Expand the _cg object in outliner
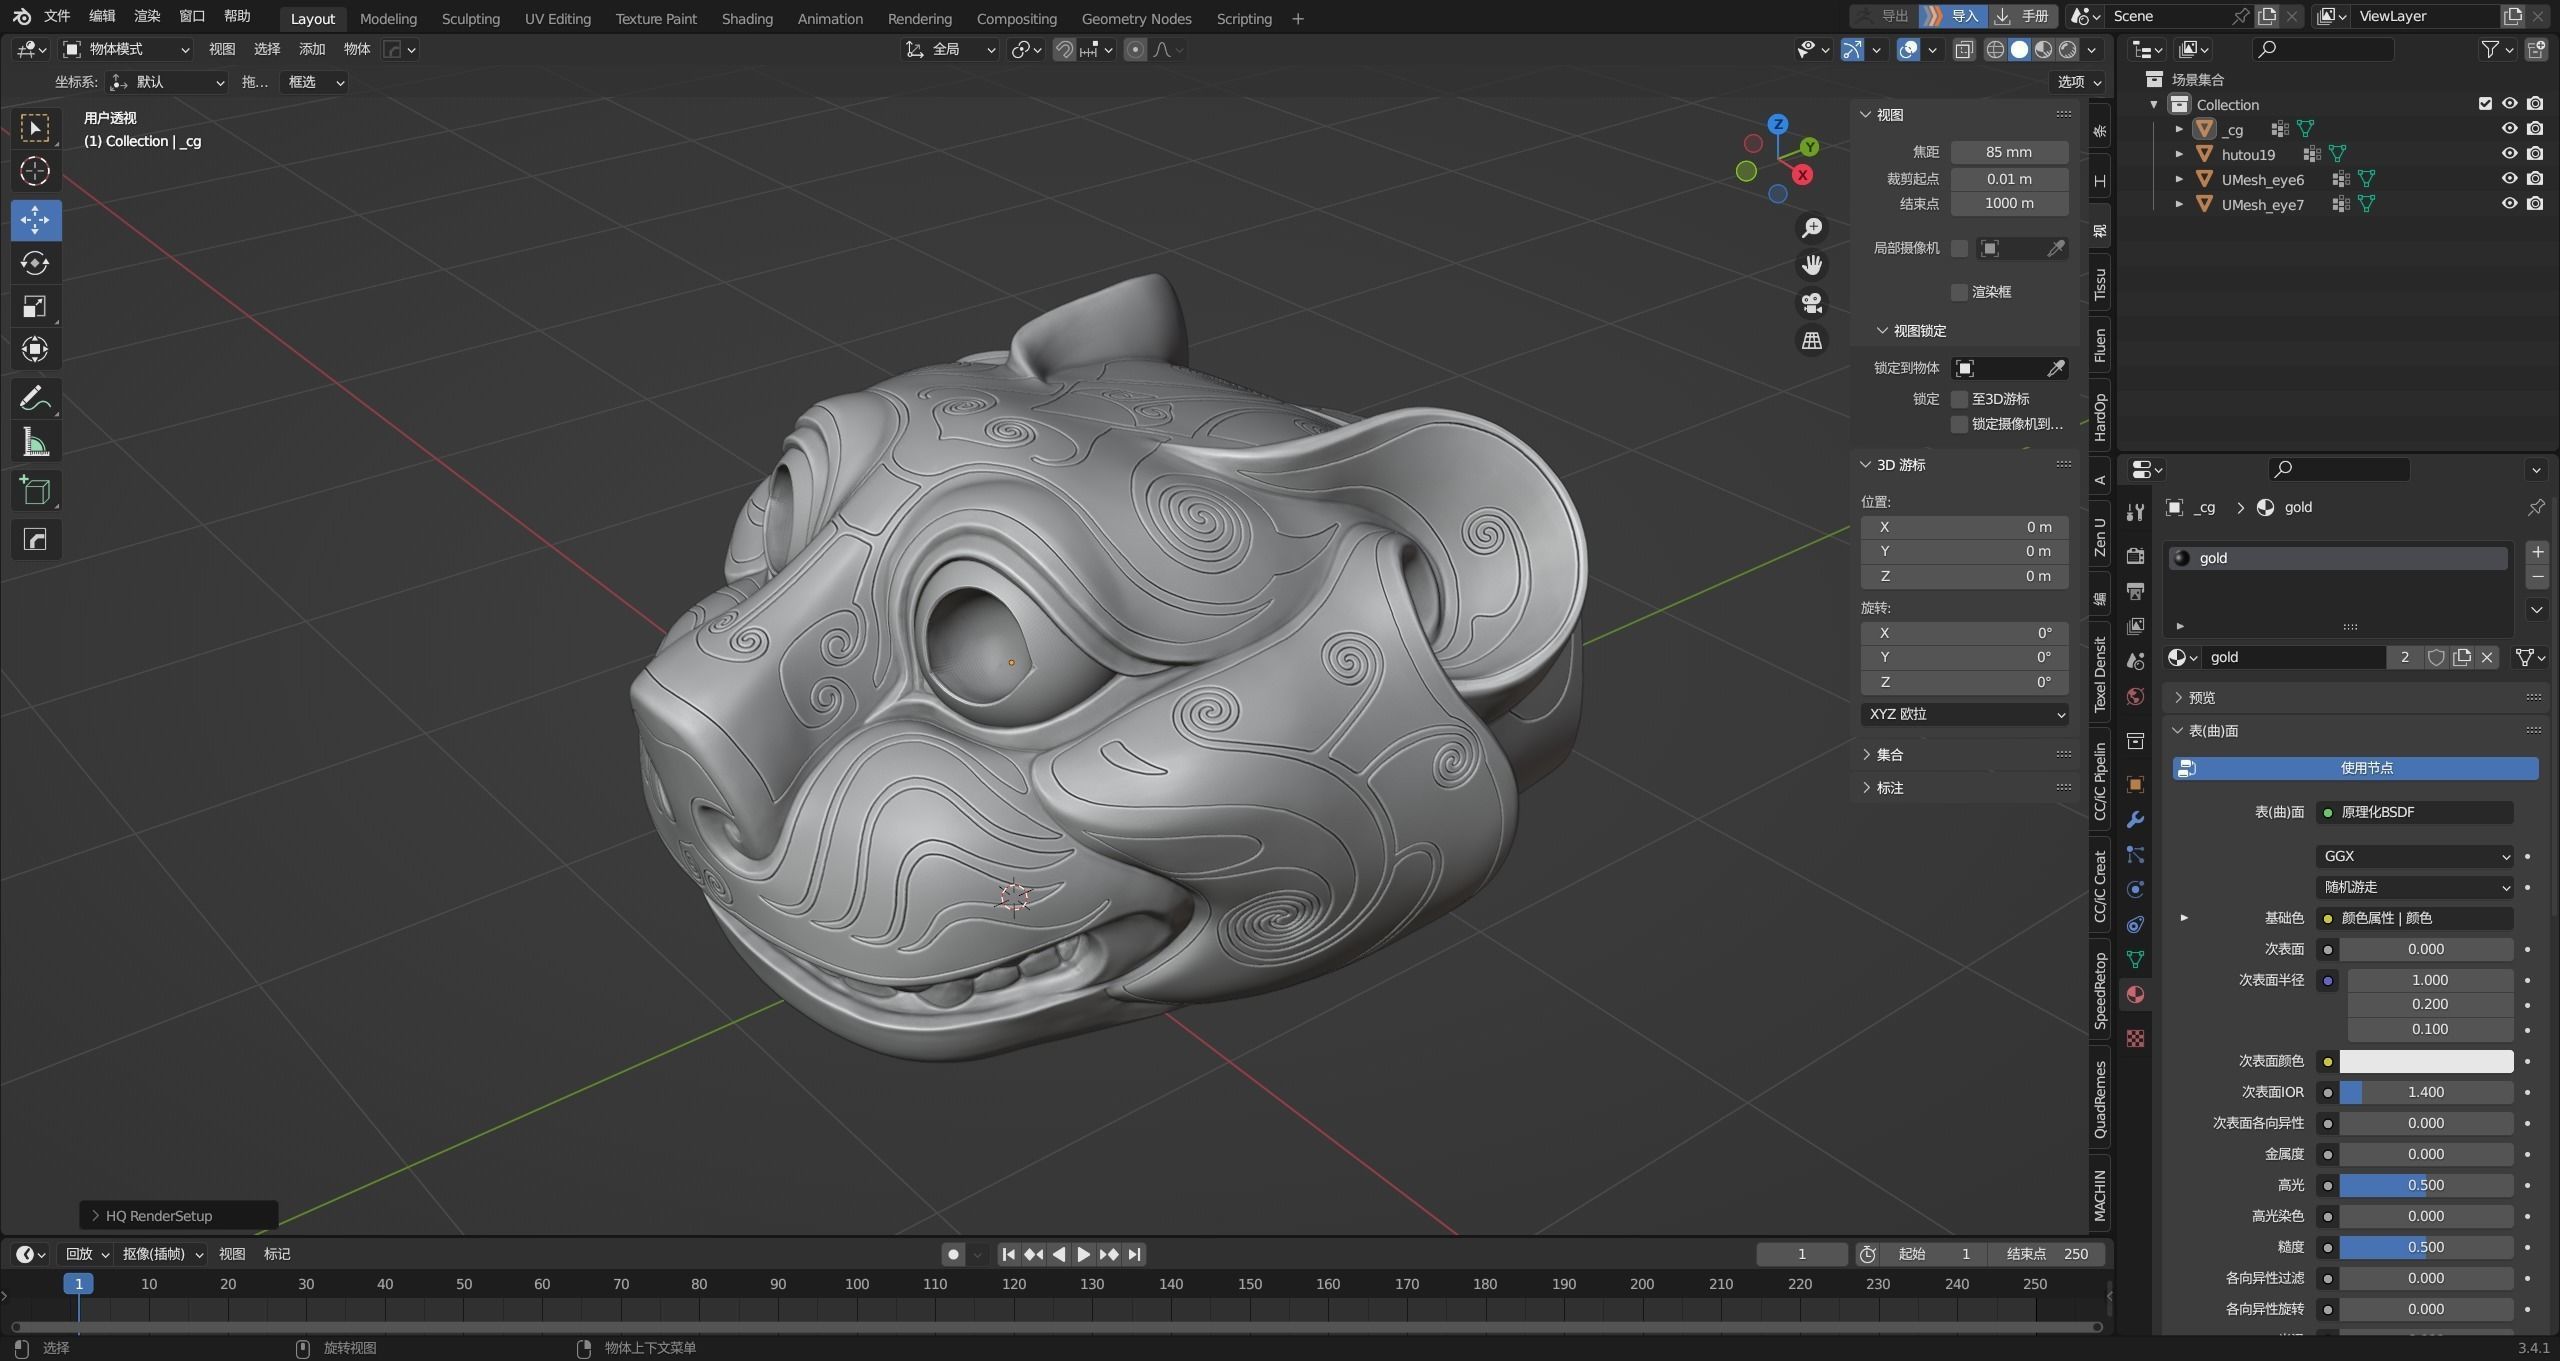Image resolution: width=2560 pixels, height=1361 pixels. [x=2179, y=129]
